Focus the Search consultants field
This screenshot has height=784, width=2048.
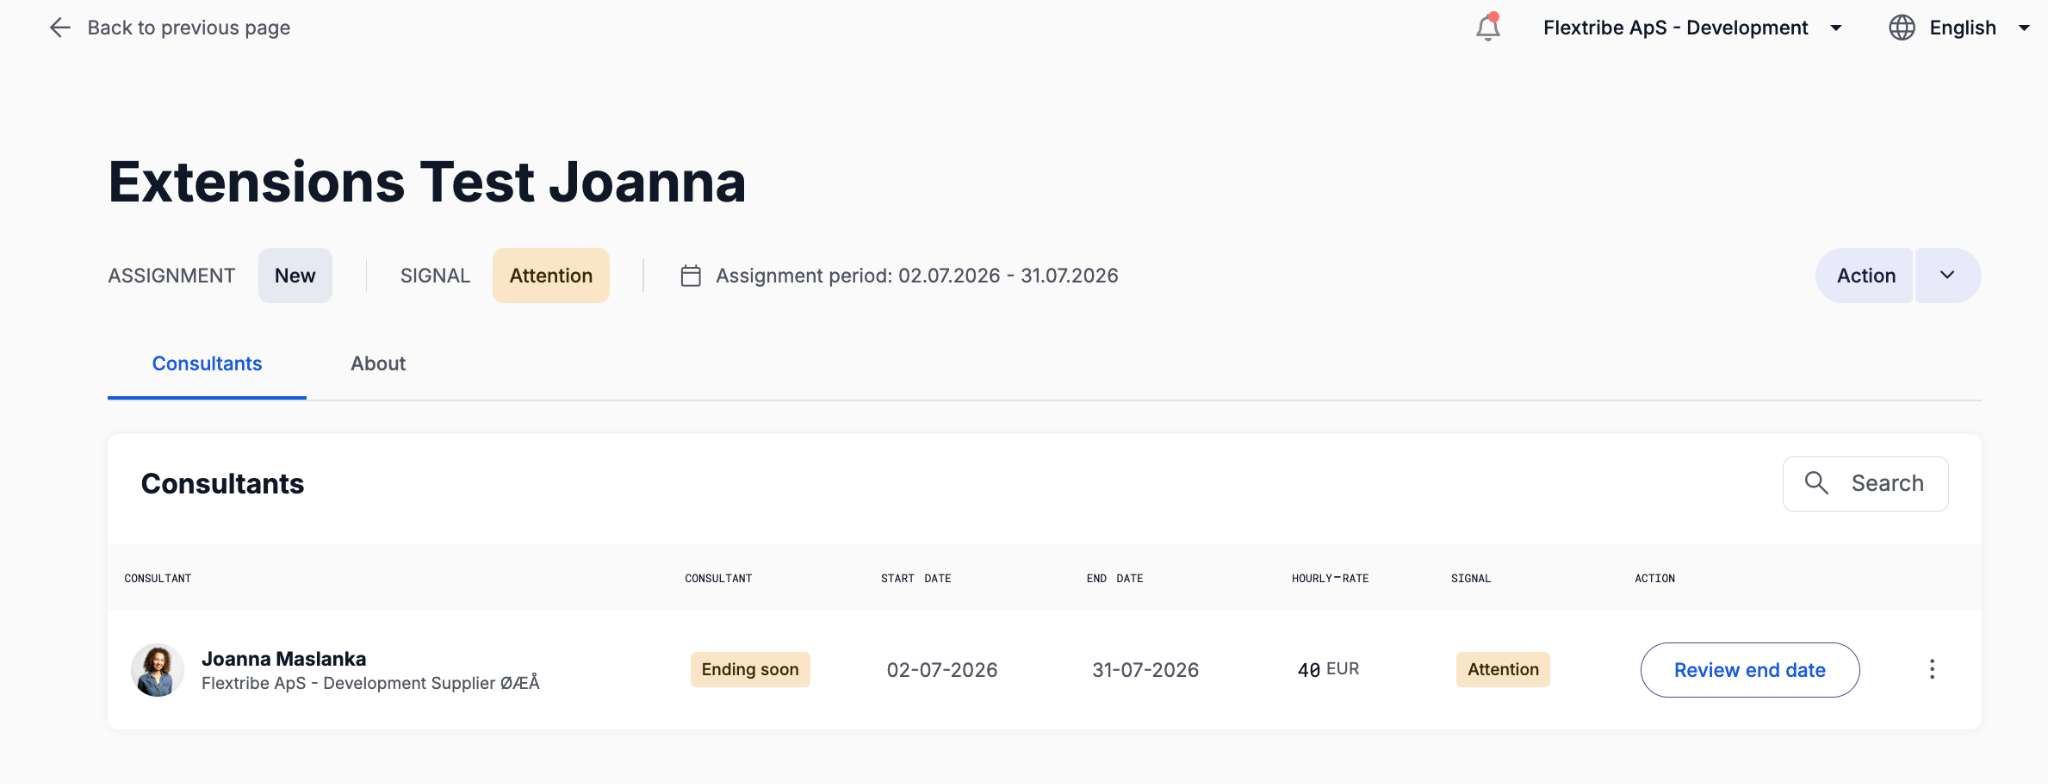(1865, 484)
